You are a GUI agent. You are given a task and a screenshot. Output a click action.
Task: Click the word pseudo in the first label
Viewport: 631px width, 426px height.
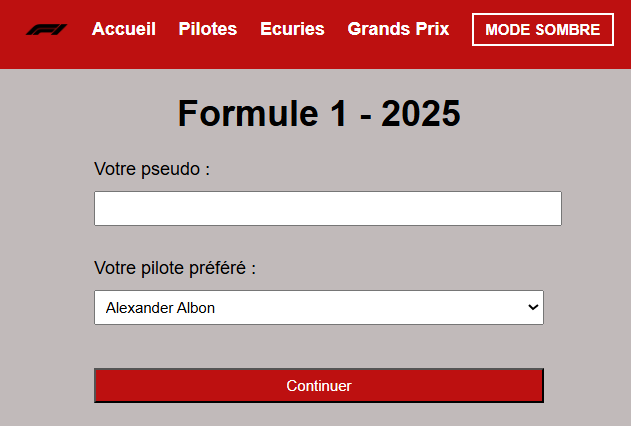point(171,168)
